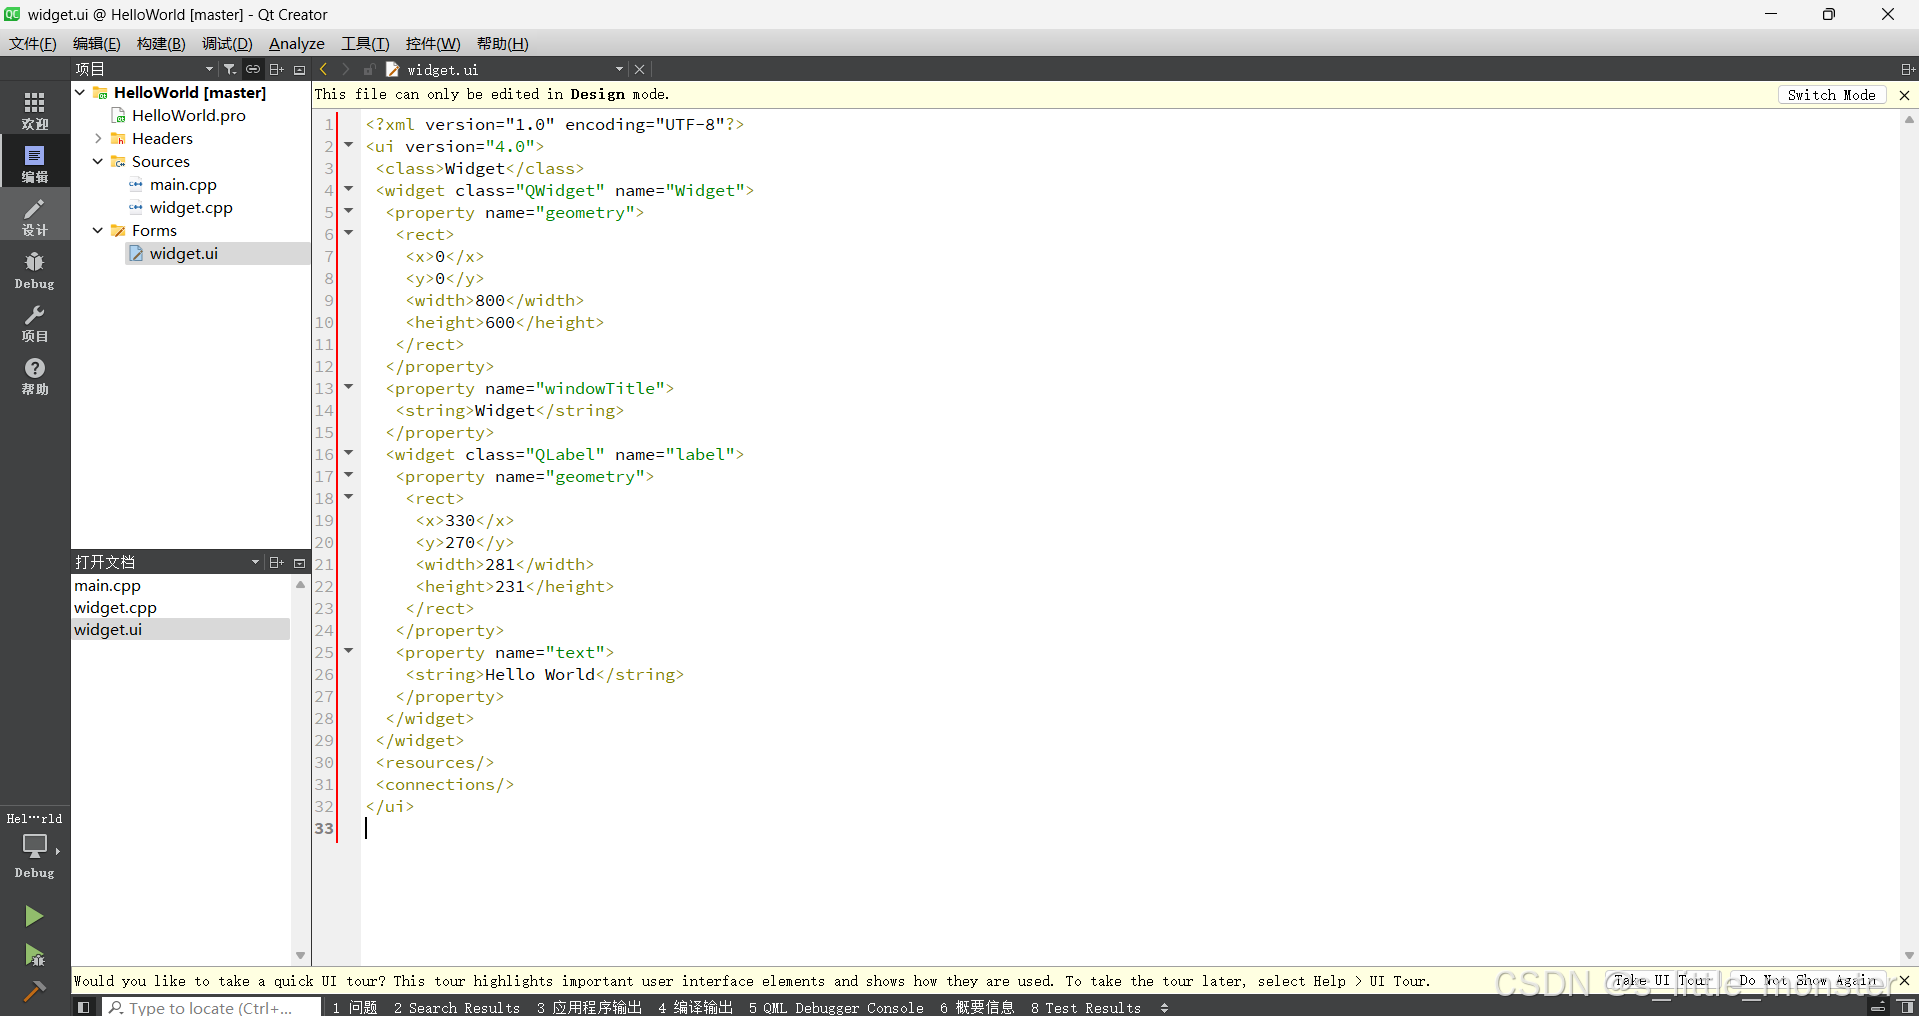Go forward in editor navigation history
The width and height of the screenshot is (1919, 1016).
pos(345,69)
